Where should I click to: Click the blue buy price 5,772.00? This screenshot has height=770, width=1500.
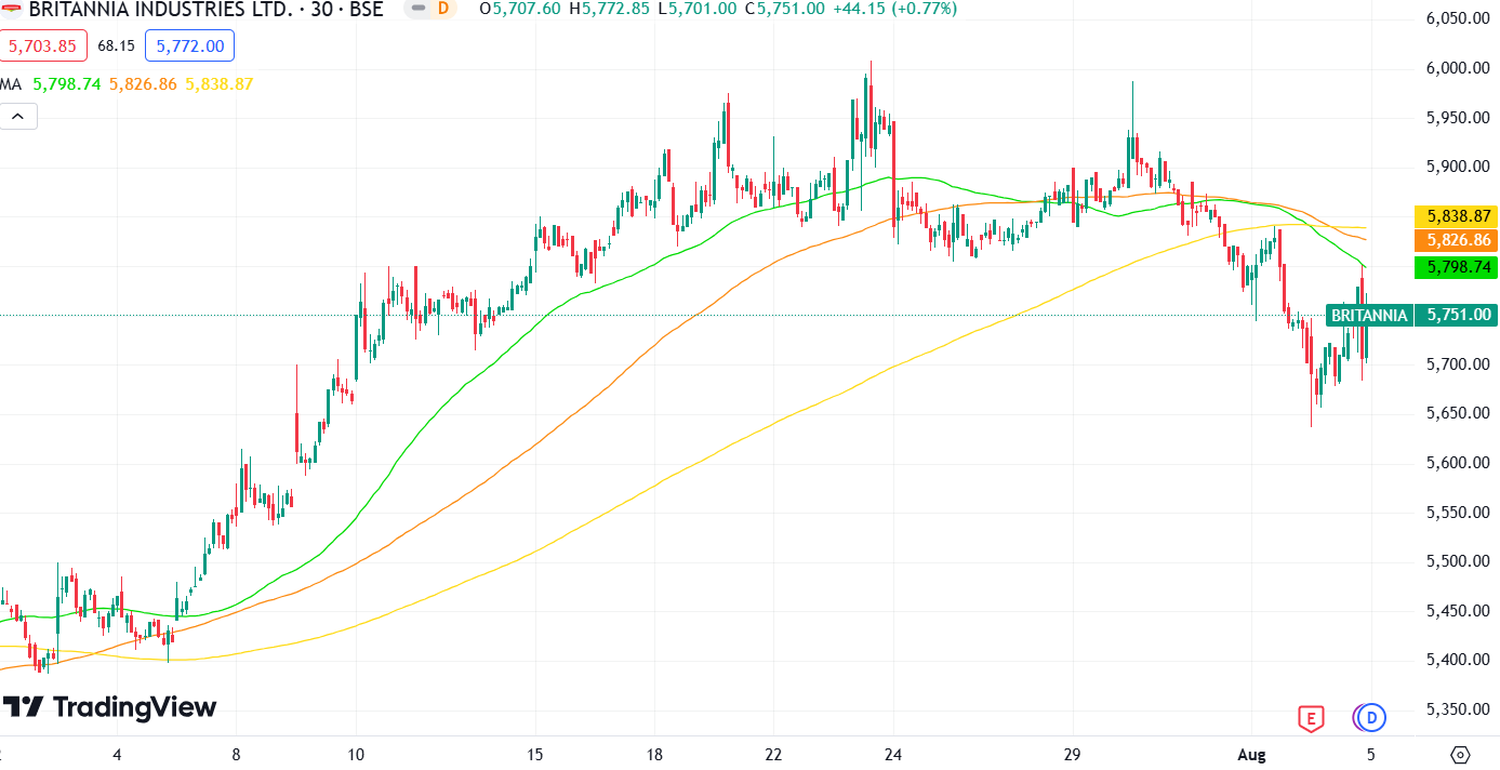pos(190,46)
